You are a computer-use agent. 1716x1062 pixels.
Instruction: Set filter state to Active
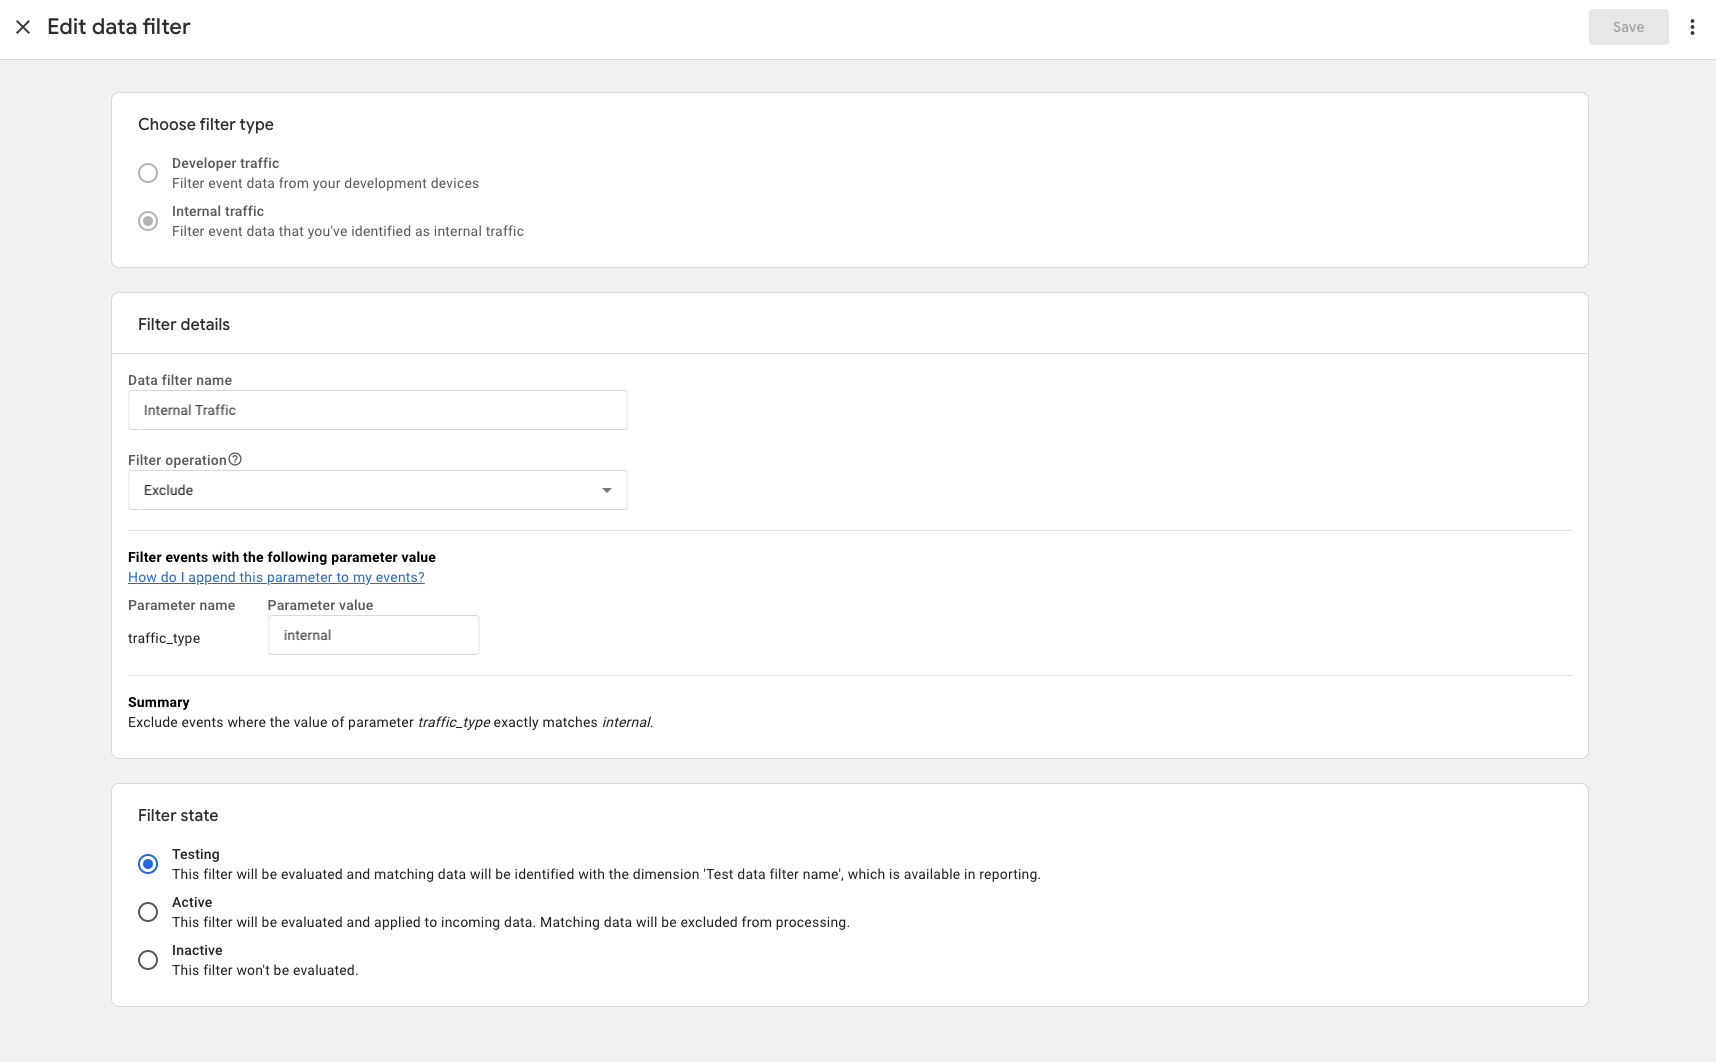tap(148, 911)
